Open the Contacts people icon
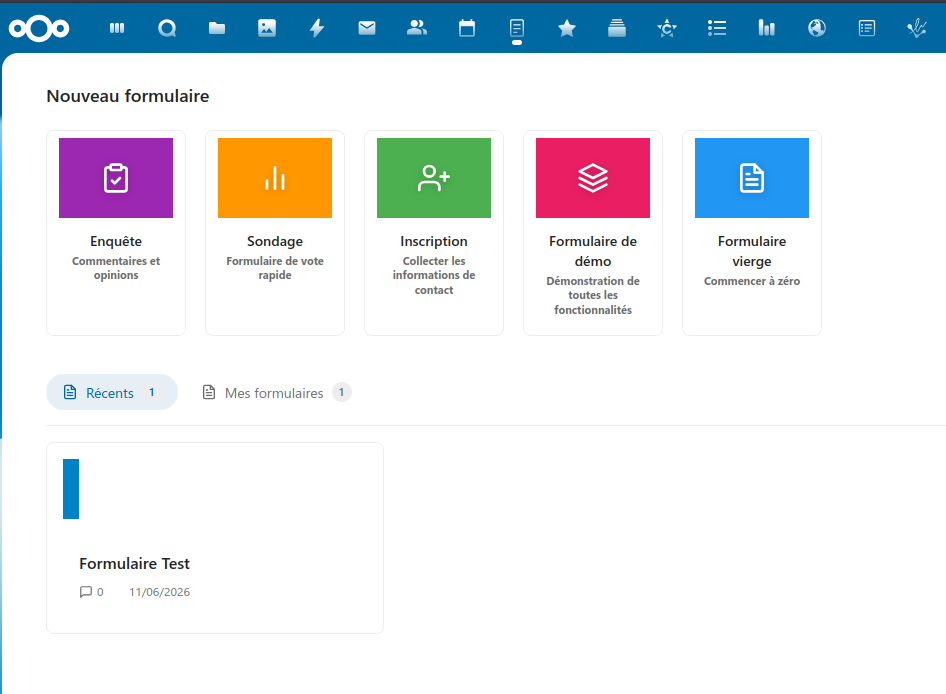The height and width of the screenshot is (694, 946). pyautogui.click(x=417, y=28)
